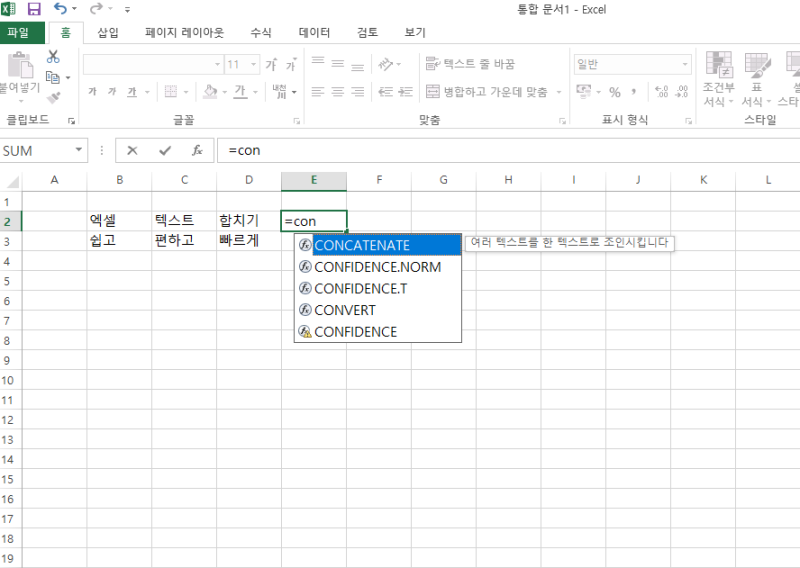Click the Cut scissors icon
Image resolution: width=800 pixels, height=568 pixels.
click(53, 57)
